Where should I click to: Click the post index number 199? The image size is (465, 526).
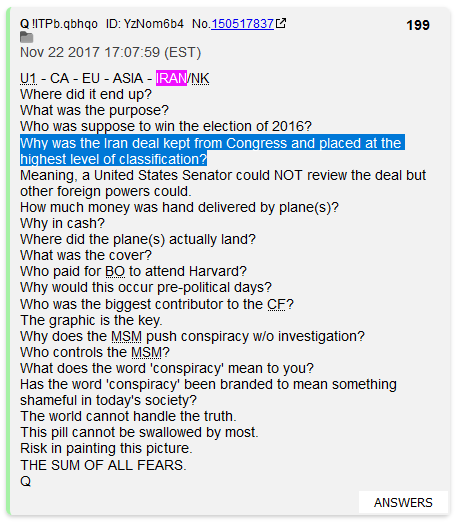point(418,25)
